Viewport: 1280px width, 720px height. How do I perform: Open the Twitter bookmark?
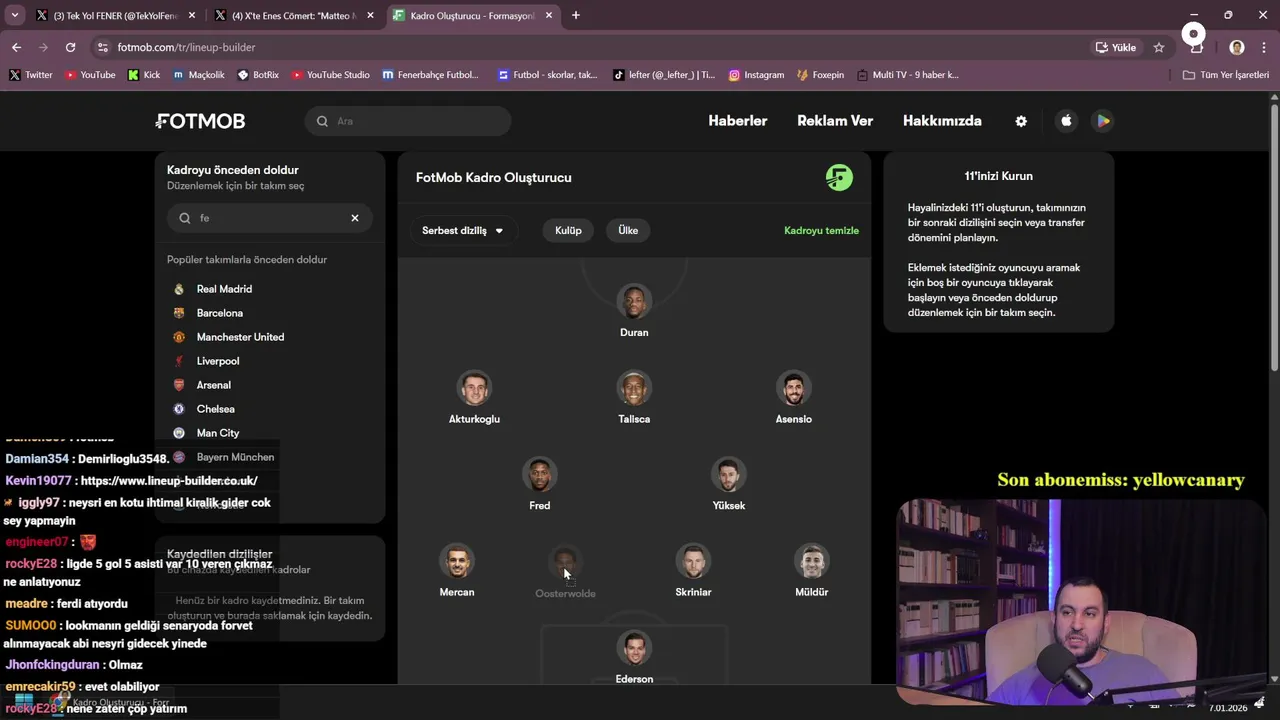tap(31, 75)
